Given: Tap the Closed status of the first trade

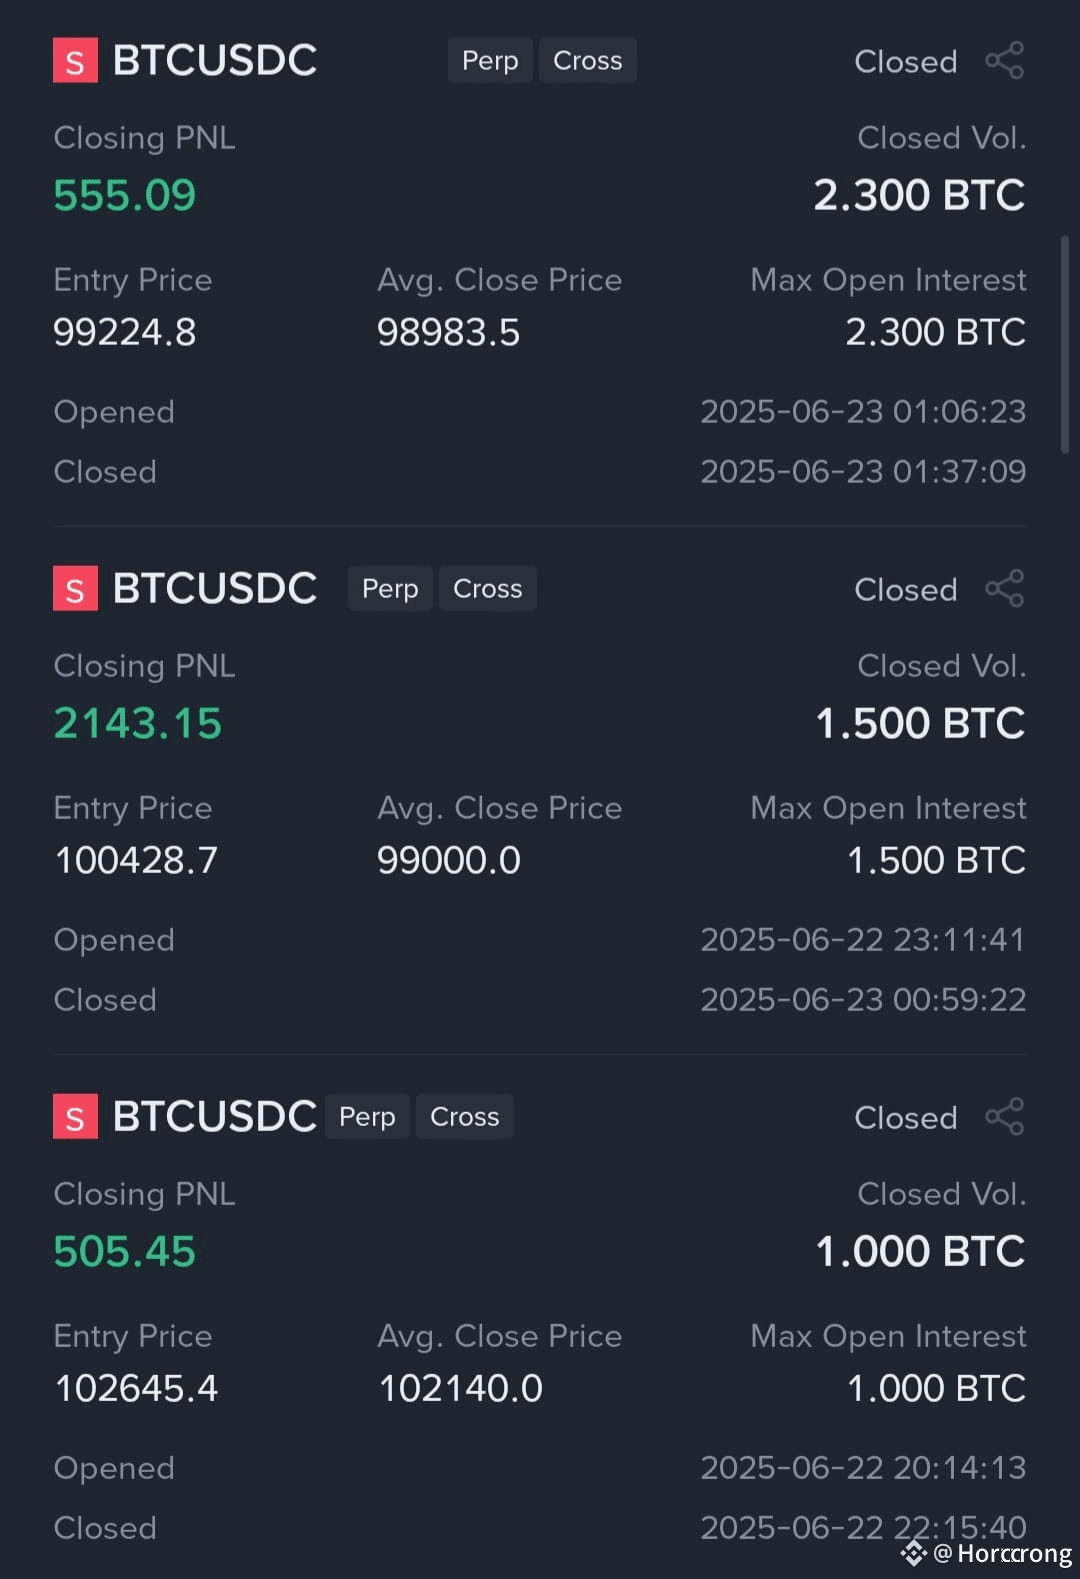Looking at the screenshot, I should (906, 61).
